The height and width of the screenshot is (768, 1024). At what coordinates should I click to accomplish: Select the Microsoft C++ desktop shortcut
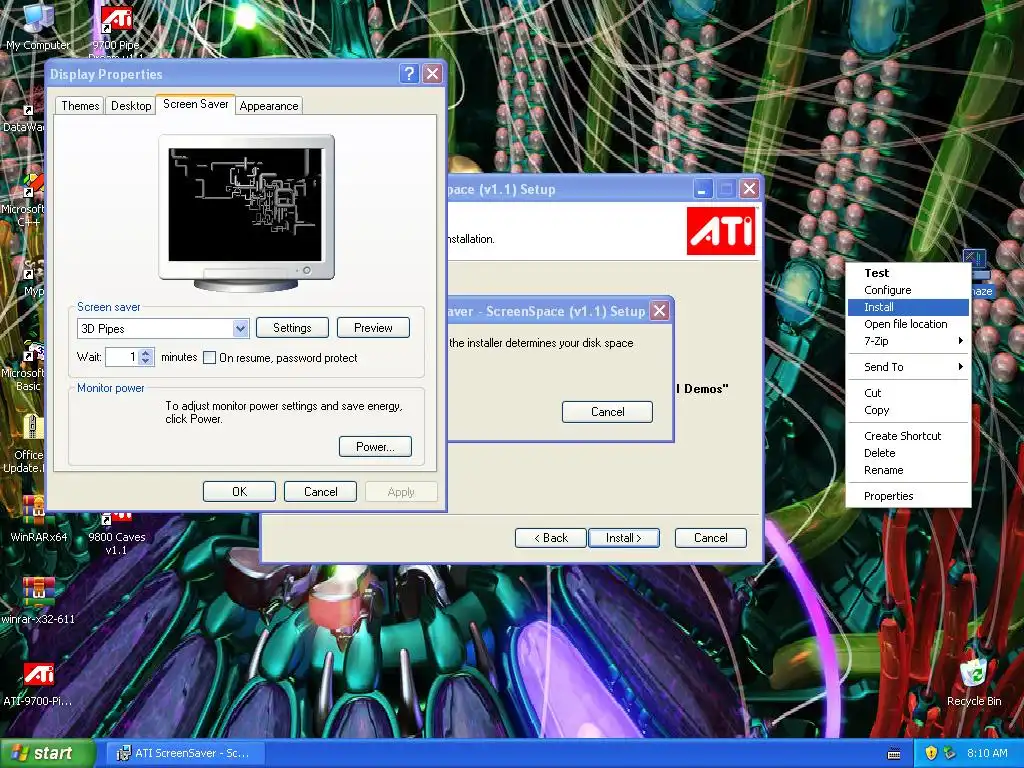(x=23, y=199)
